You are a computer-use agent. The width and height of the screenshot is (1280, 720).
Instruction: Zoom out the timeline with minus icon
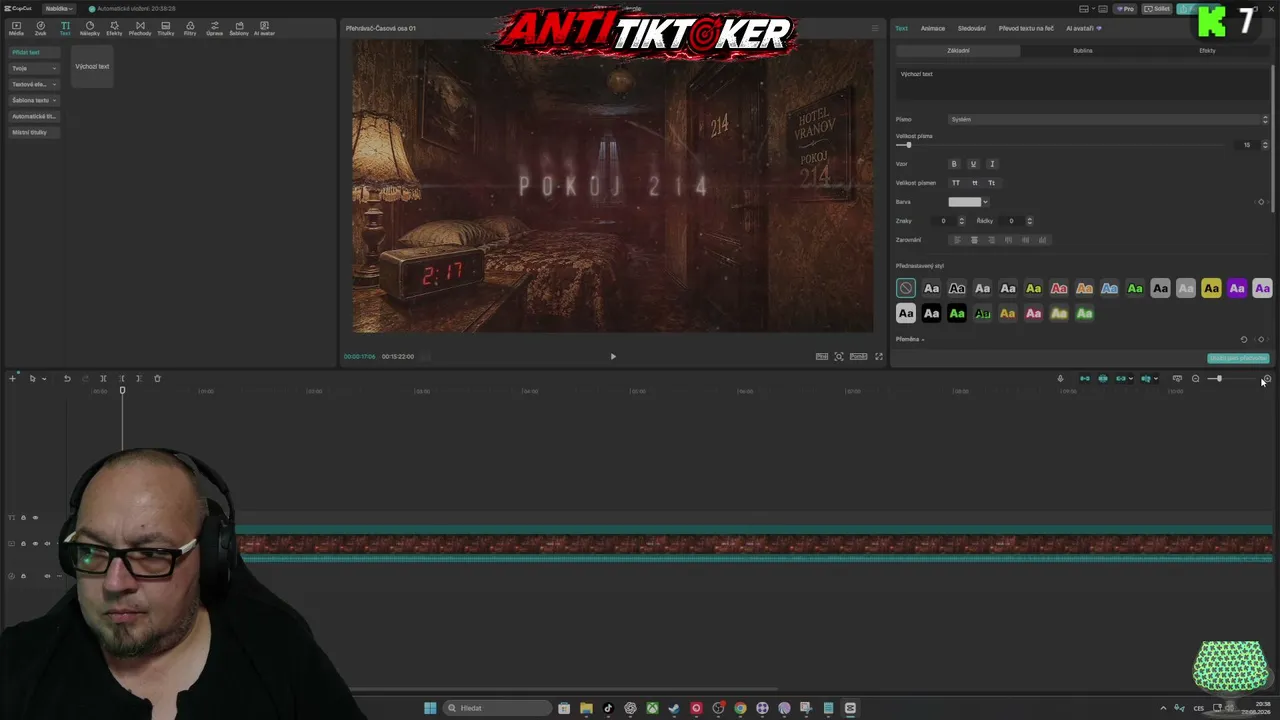coord(1195,379)
